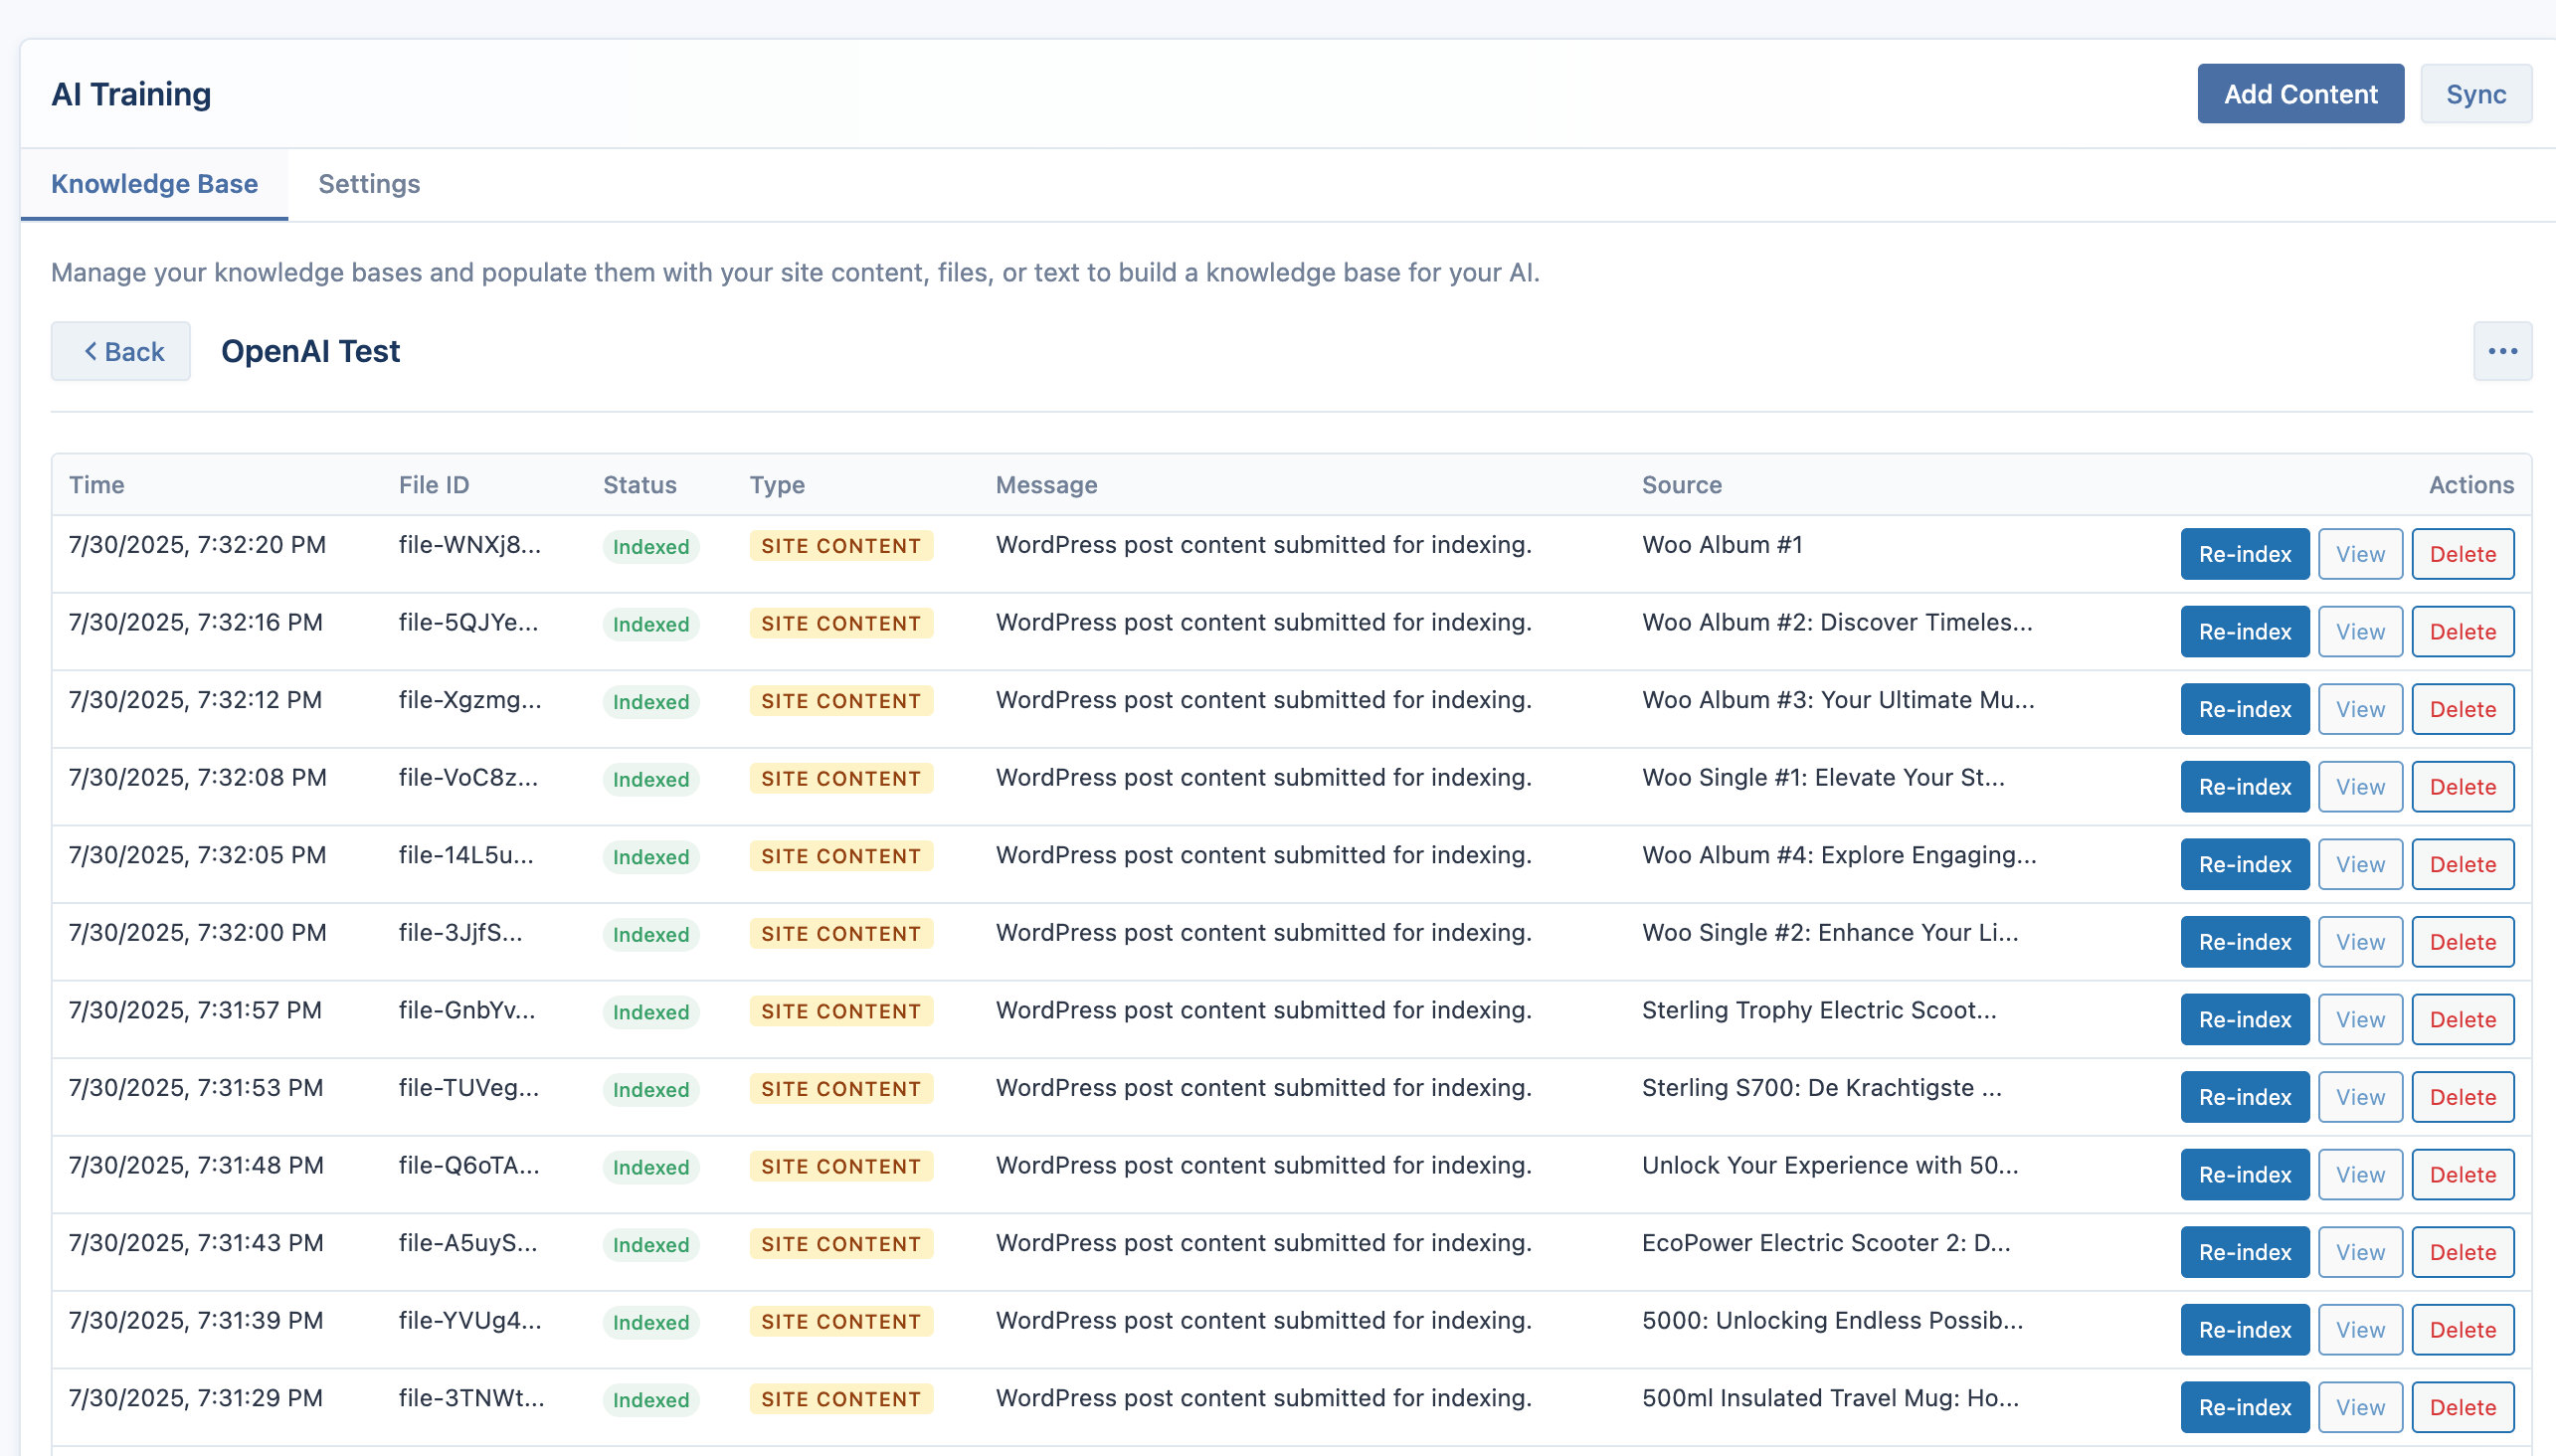2556x1456 pixels.
Task: Re-index Woo Album #4 Explore Engaging row
Action: click(x=2245, y=864)
